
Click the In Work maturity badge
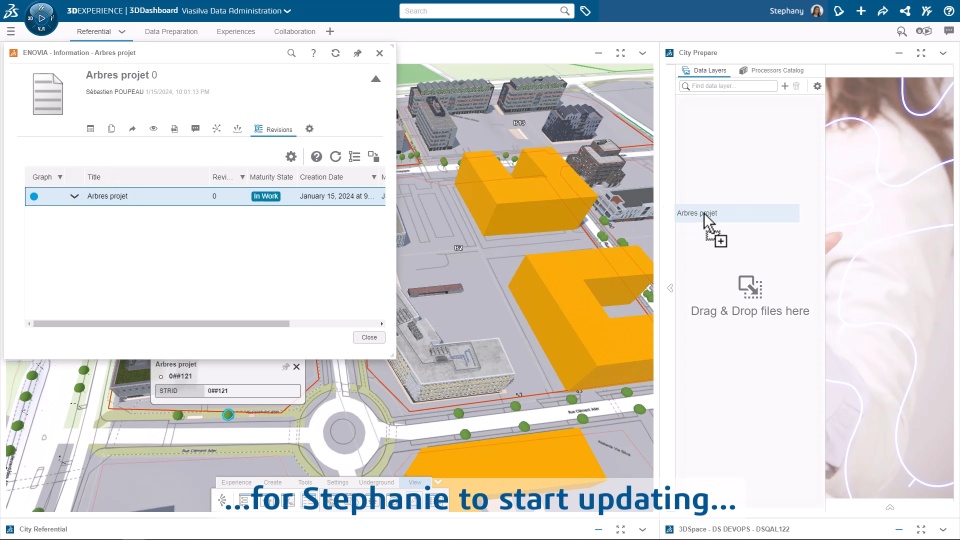click(x=266, y=197)
